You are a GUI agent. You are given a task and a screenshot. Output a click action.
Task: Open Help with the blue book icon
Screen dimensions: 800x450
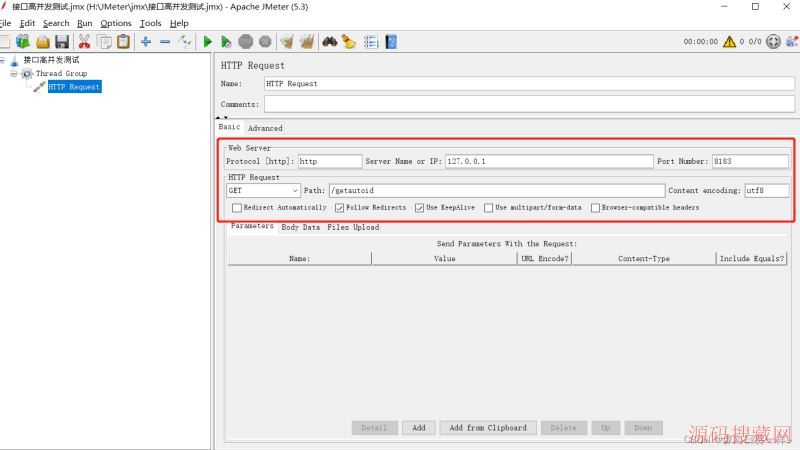(x=391, y=42)
